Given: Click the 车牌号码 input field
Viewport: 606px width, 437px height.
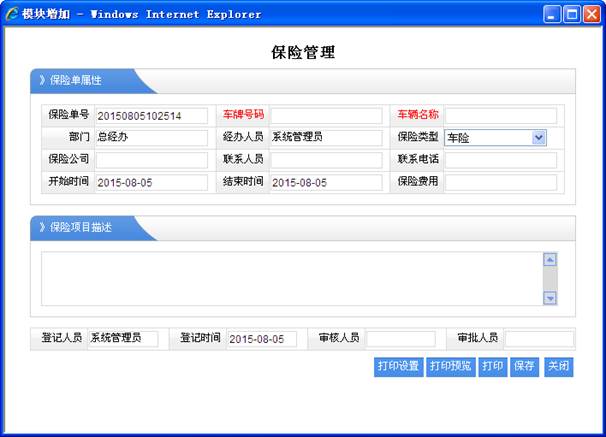Looking at the screenshot, I should click(326, 116).
